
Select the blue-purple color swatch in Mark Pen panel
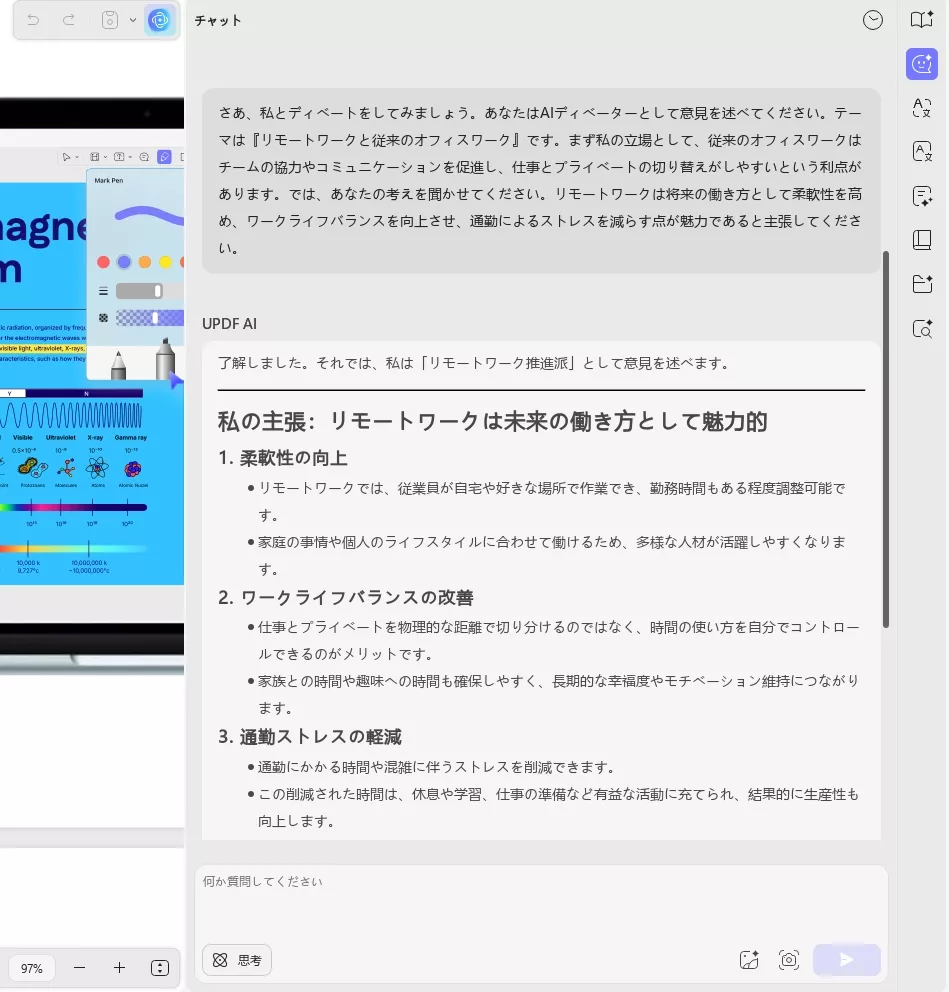[124, 262]
